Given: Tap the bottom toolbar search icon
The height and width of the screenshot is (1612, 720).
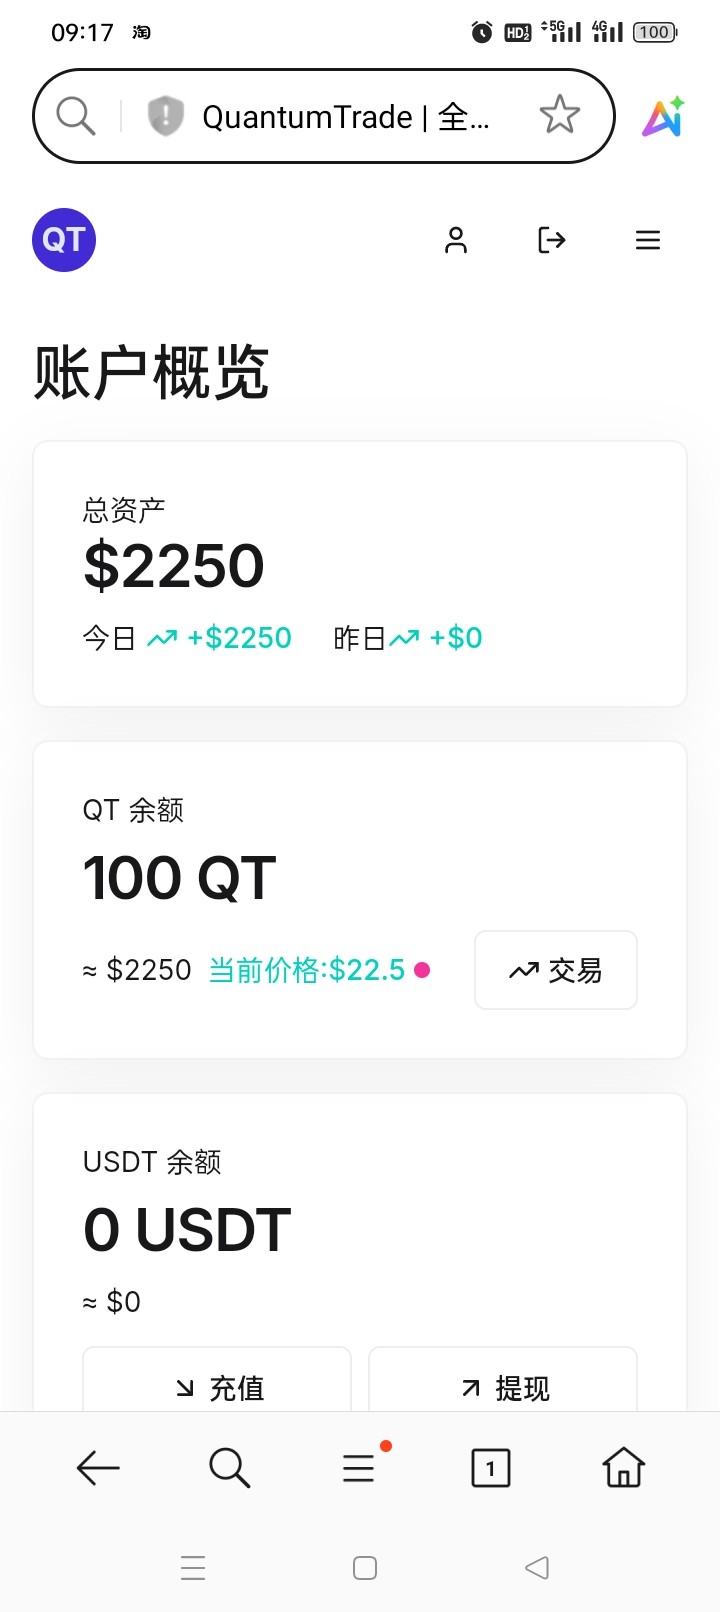Looking at the screenshot, I should tap(229, 1468).
